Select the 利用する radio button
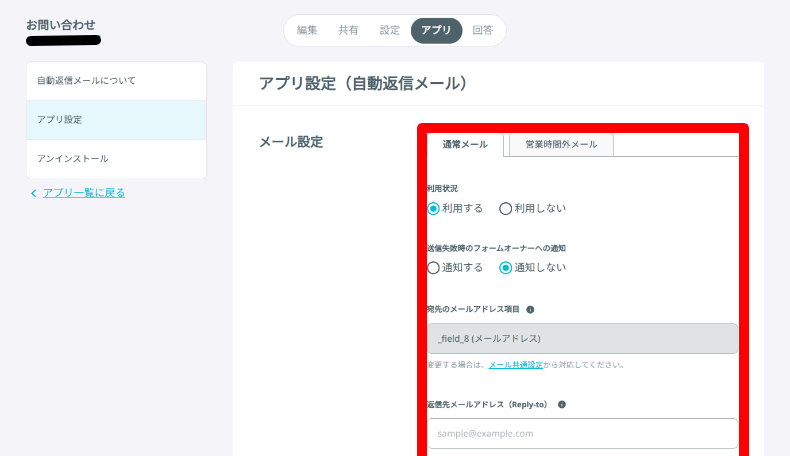This screenshot has height=456, width=790. pos(433,209)
